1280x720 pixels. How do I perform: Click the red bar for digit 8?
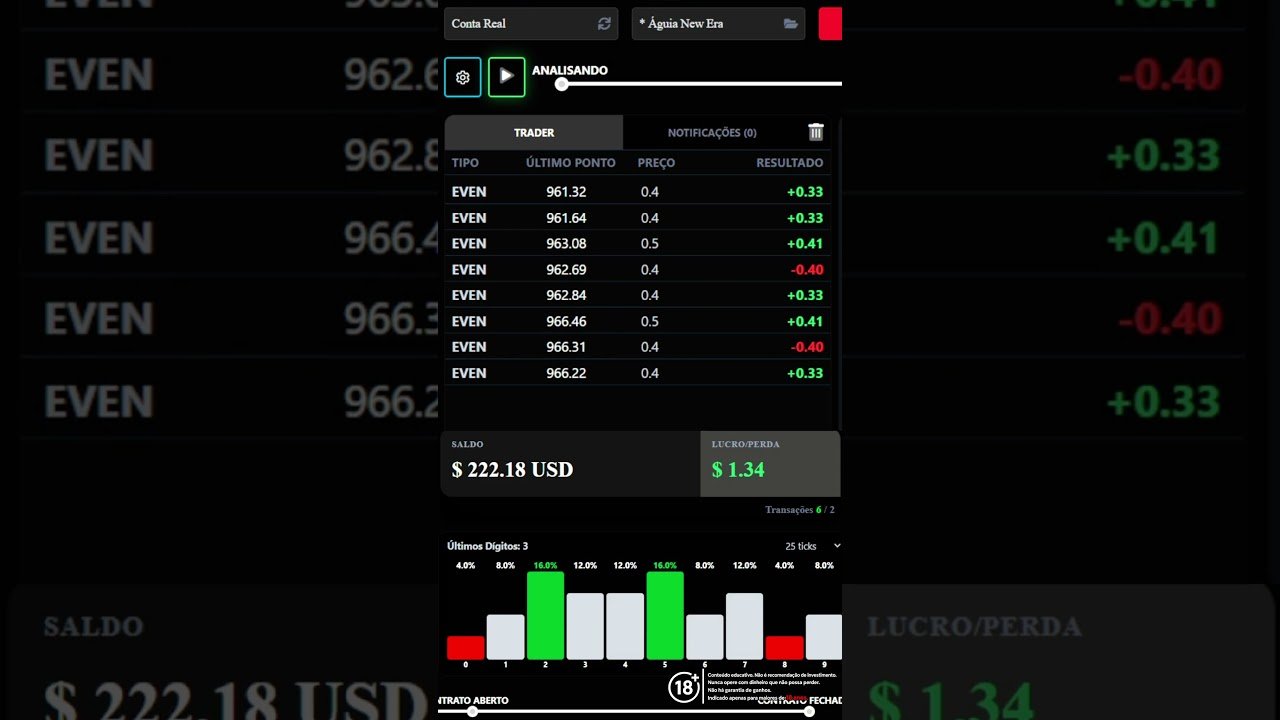(x=784, y=647)
